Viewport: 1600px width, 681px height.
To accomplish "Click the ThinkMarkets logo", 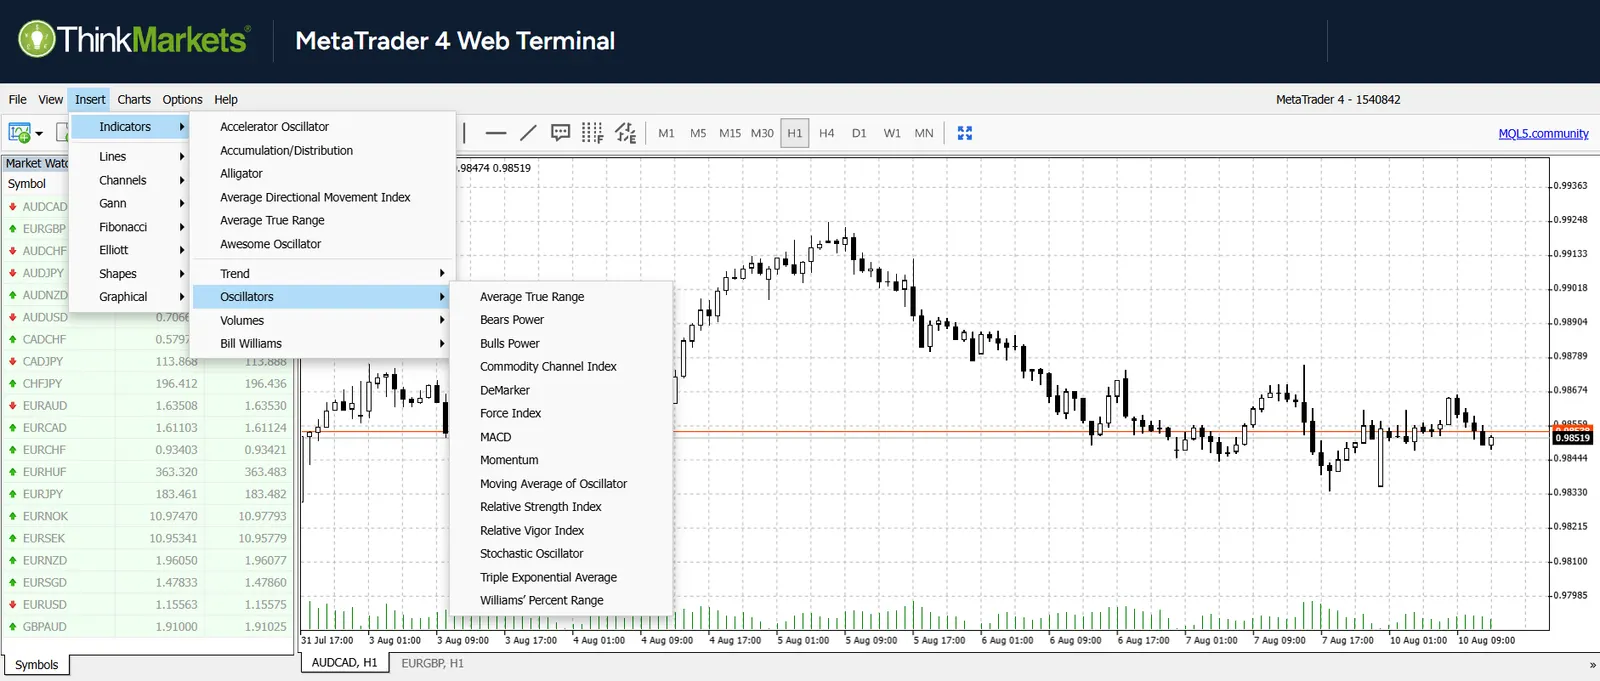I will coord(133,40).
